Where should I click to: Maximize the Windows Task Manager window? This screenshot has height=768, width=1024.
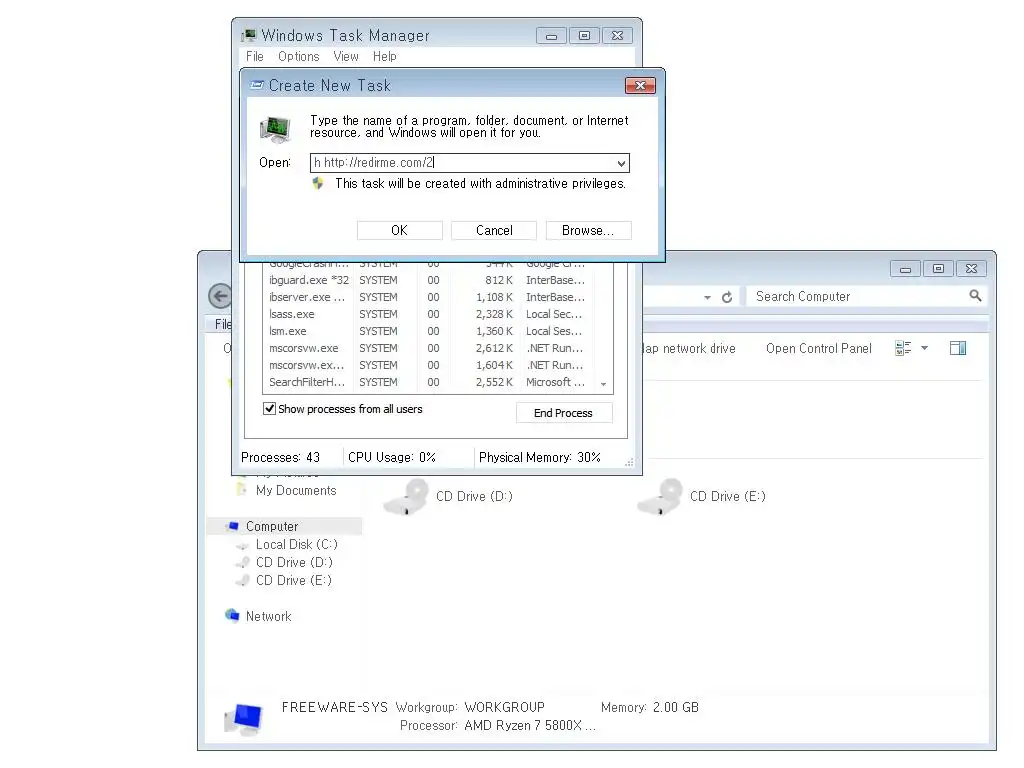click(584, 35)
